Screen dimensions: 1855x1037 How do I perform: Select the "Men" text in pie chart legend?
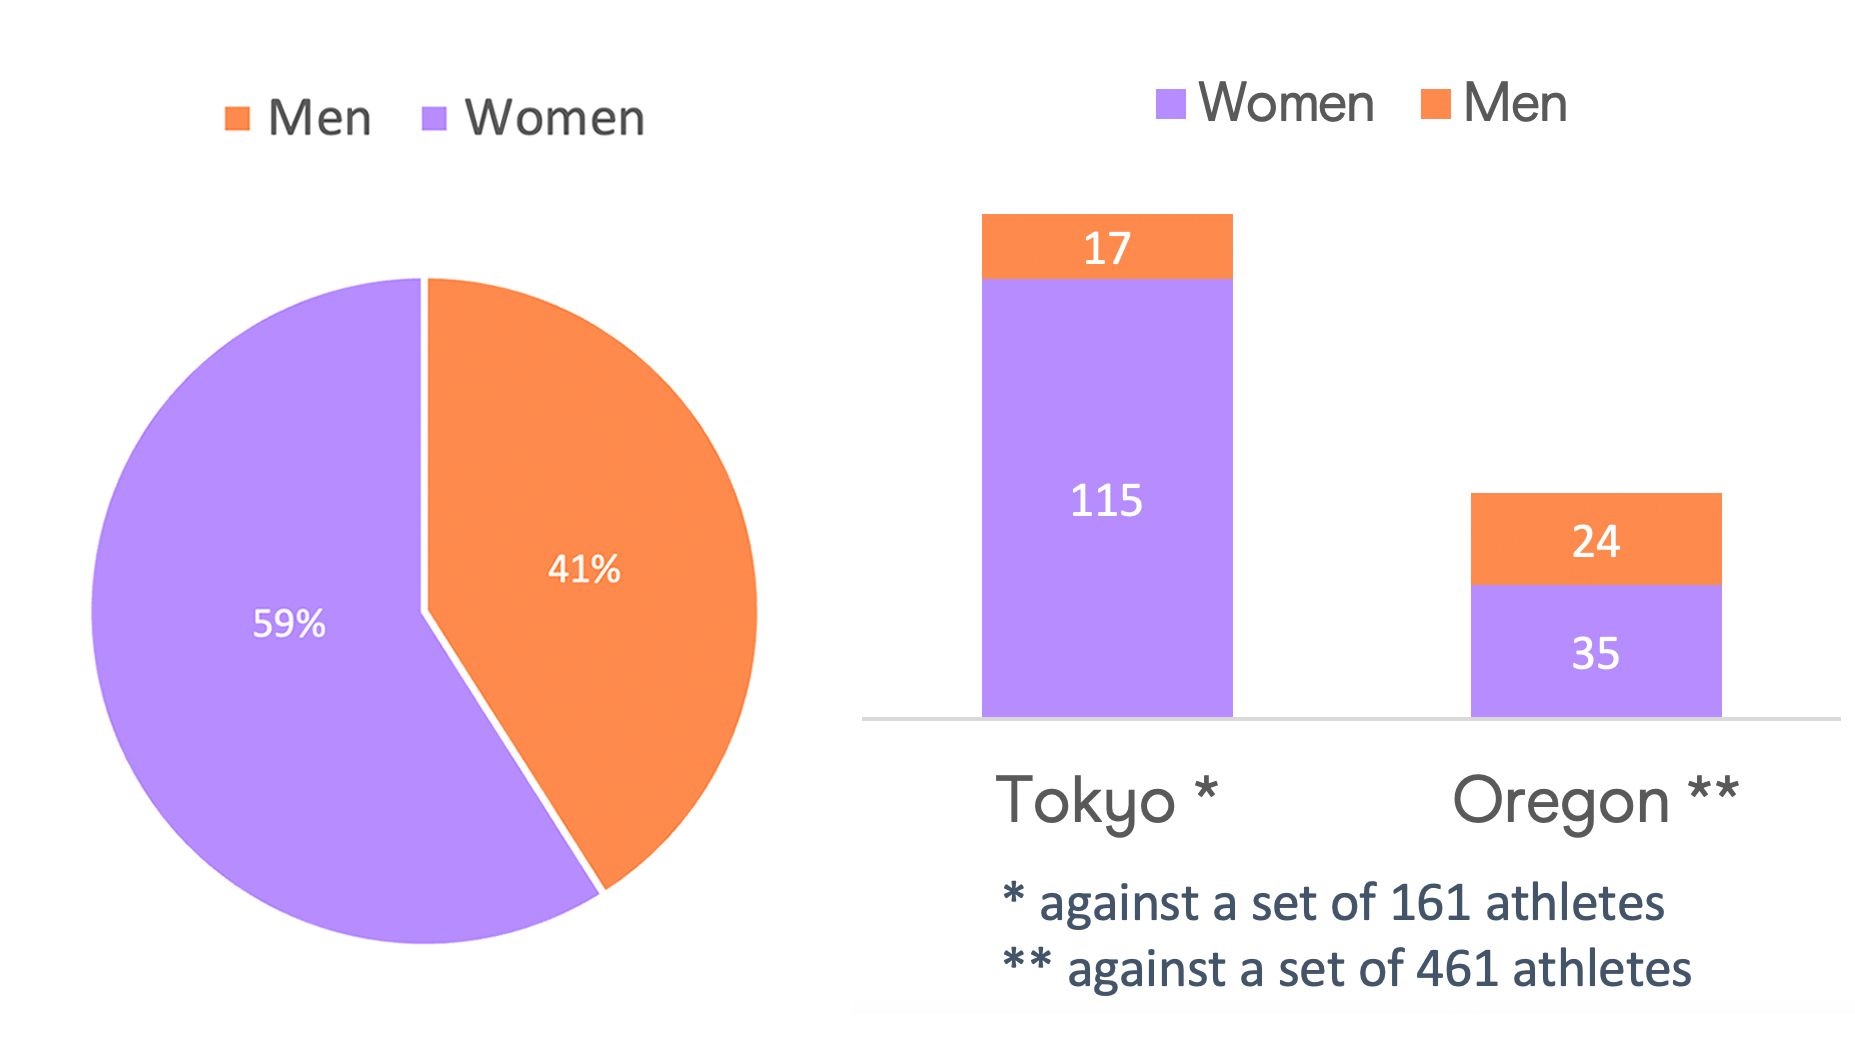[x=320, y=118]
